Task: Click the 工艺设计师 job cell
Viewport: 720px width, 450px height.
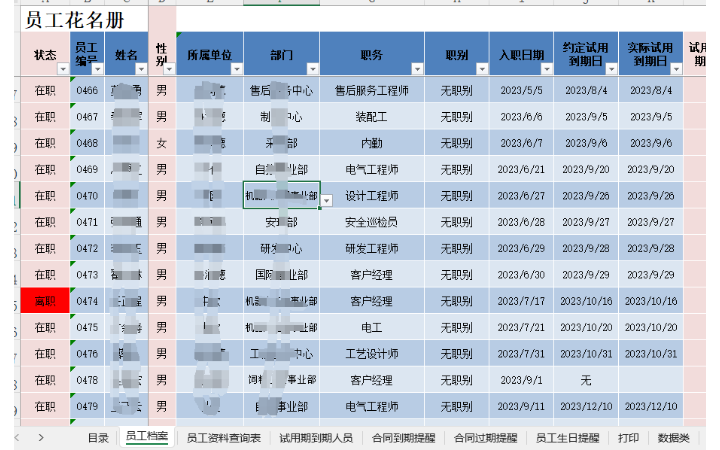Action: (x=372, y=354)
